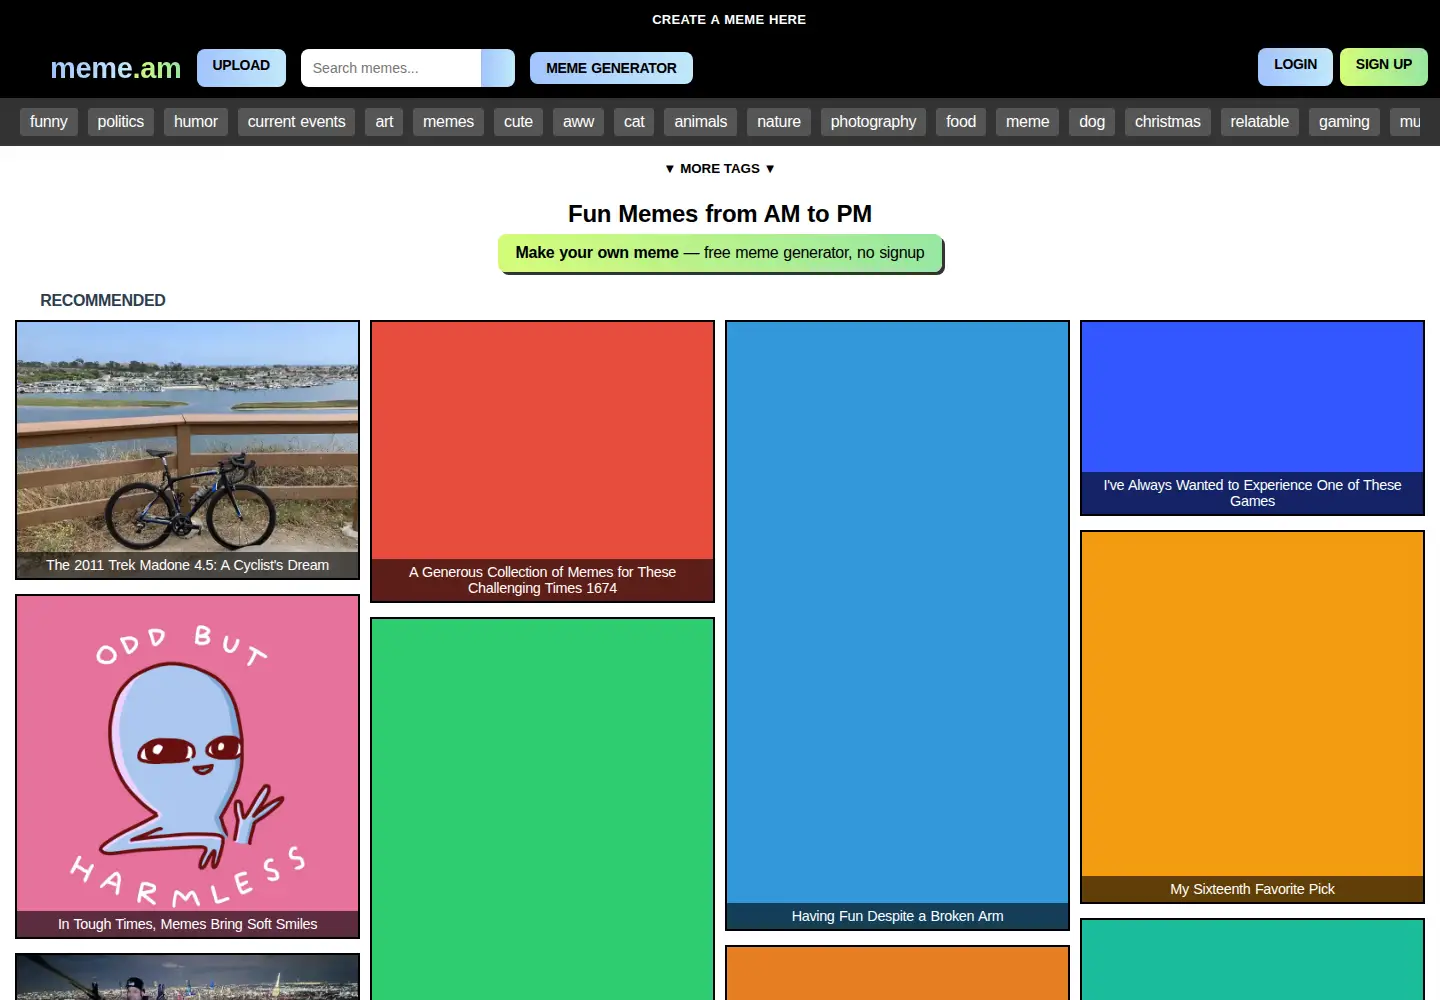Click the meme.am logo
The height and width of the screenshot is (1000, 1440).
coord(116,68)
